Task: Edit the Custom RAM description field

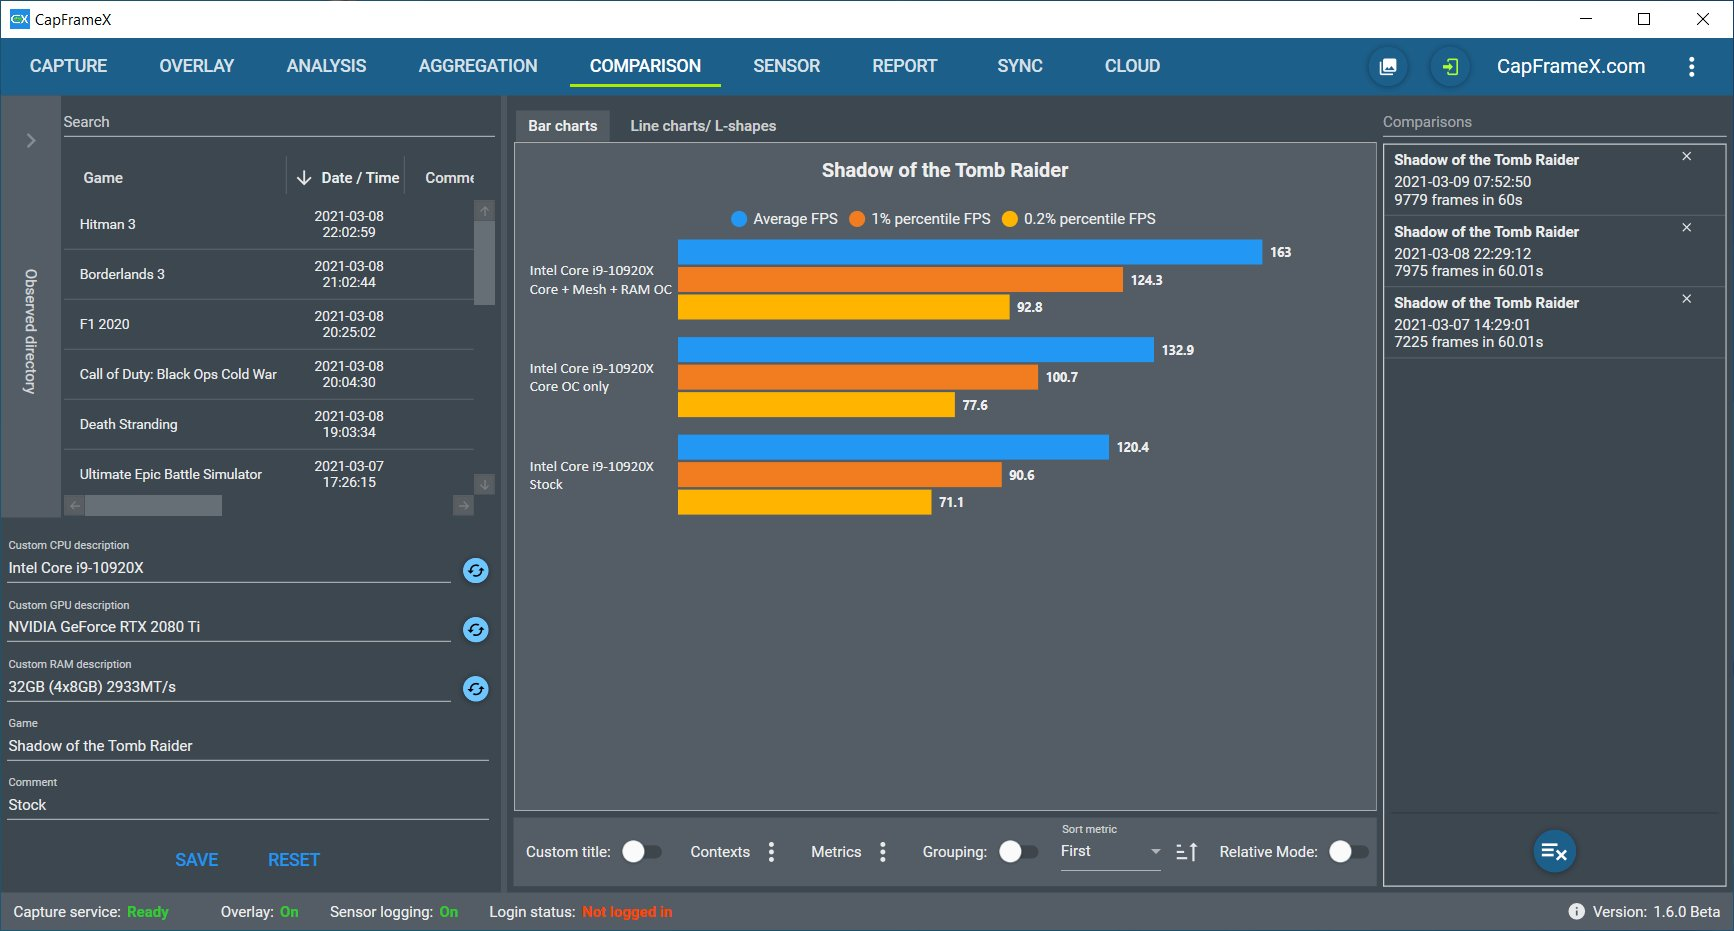Action: [229, 687]
